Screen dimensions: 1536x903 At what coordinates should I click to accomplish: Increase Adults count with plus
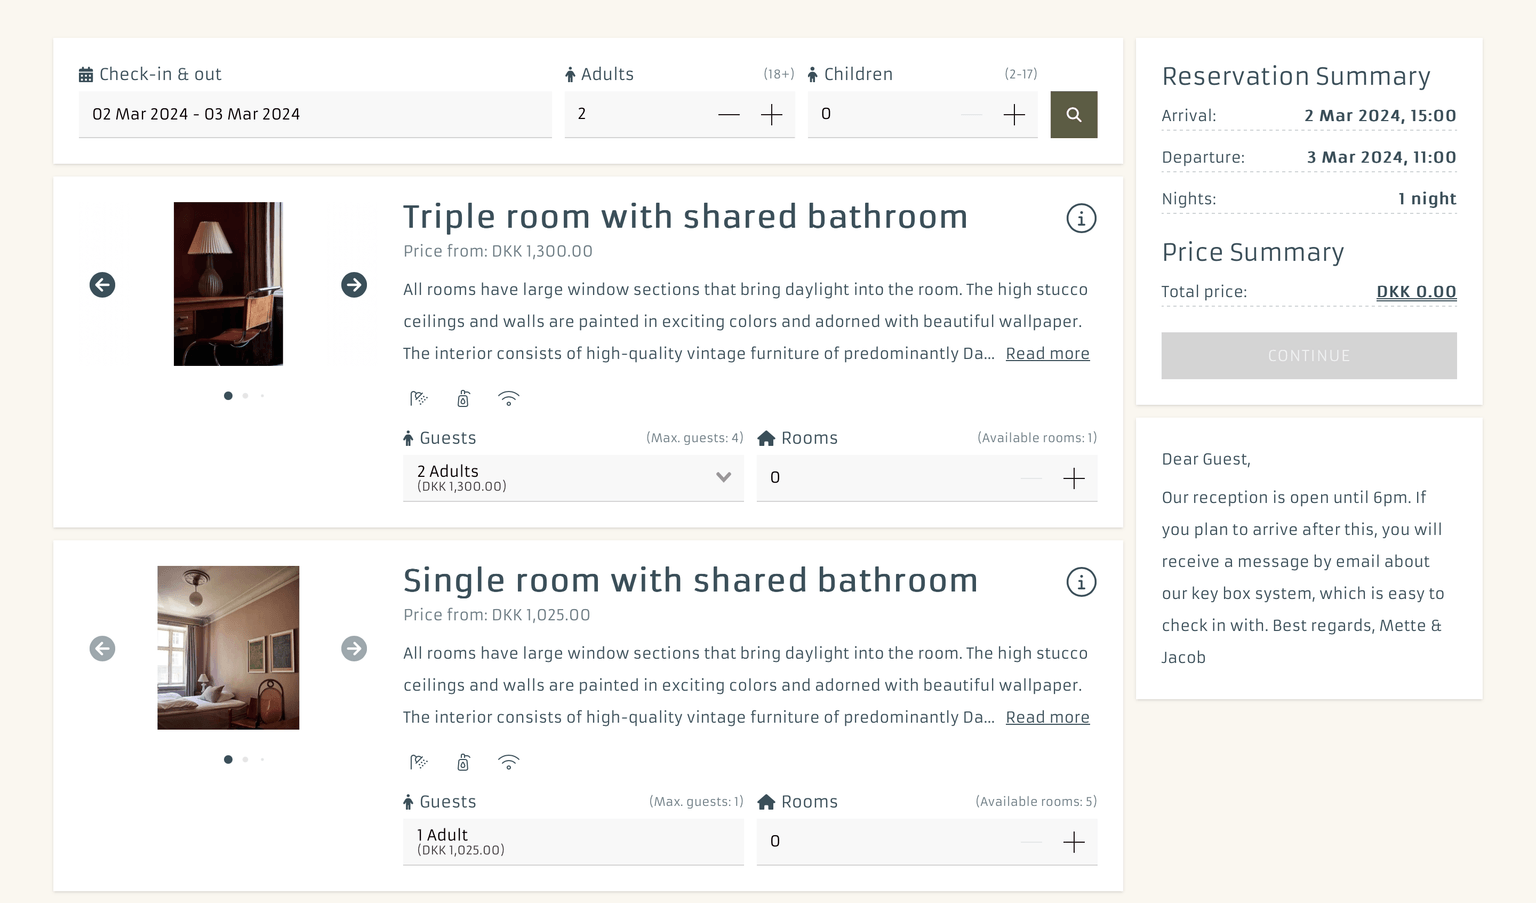tap(772, 115)
